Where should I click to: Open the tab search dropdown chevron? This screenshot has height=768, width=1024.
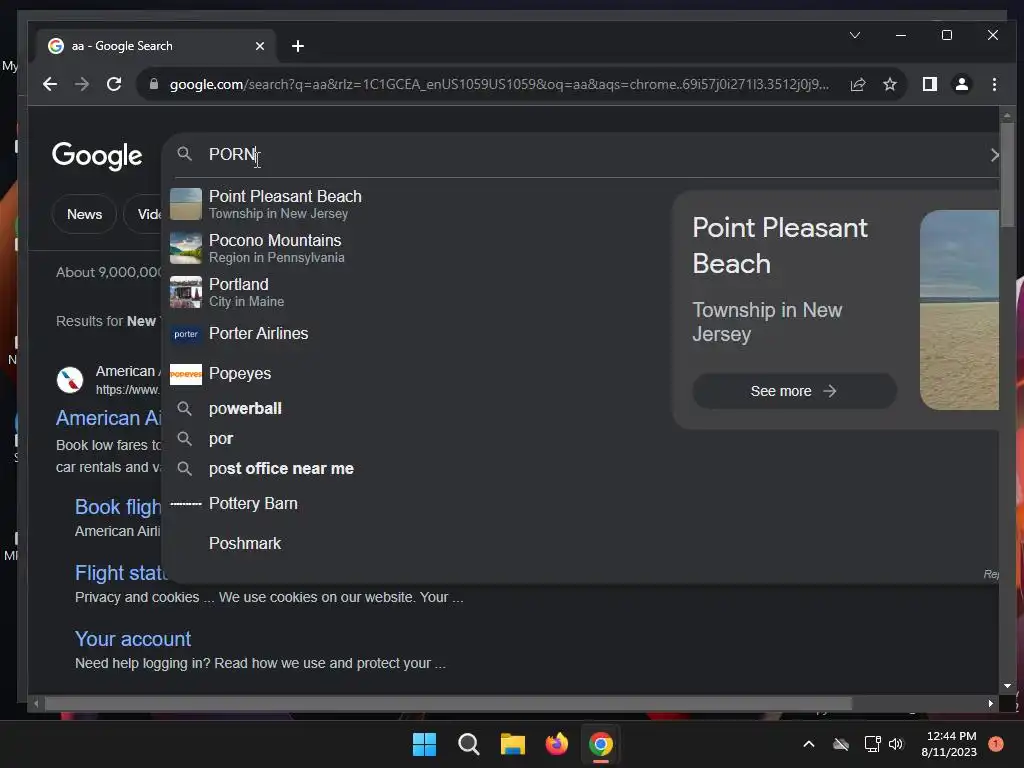pos(855,35)
